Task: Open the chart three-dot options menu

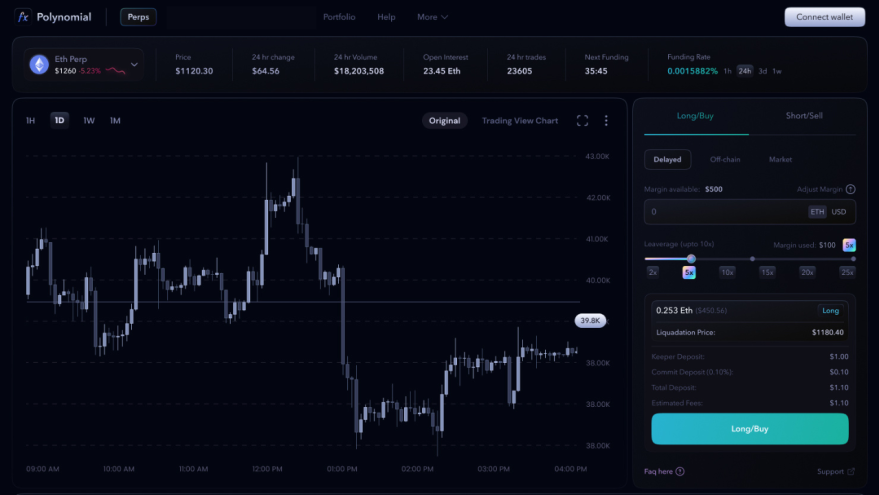Action: tap(606, 121)
